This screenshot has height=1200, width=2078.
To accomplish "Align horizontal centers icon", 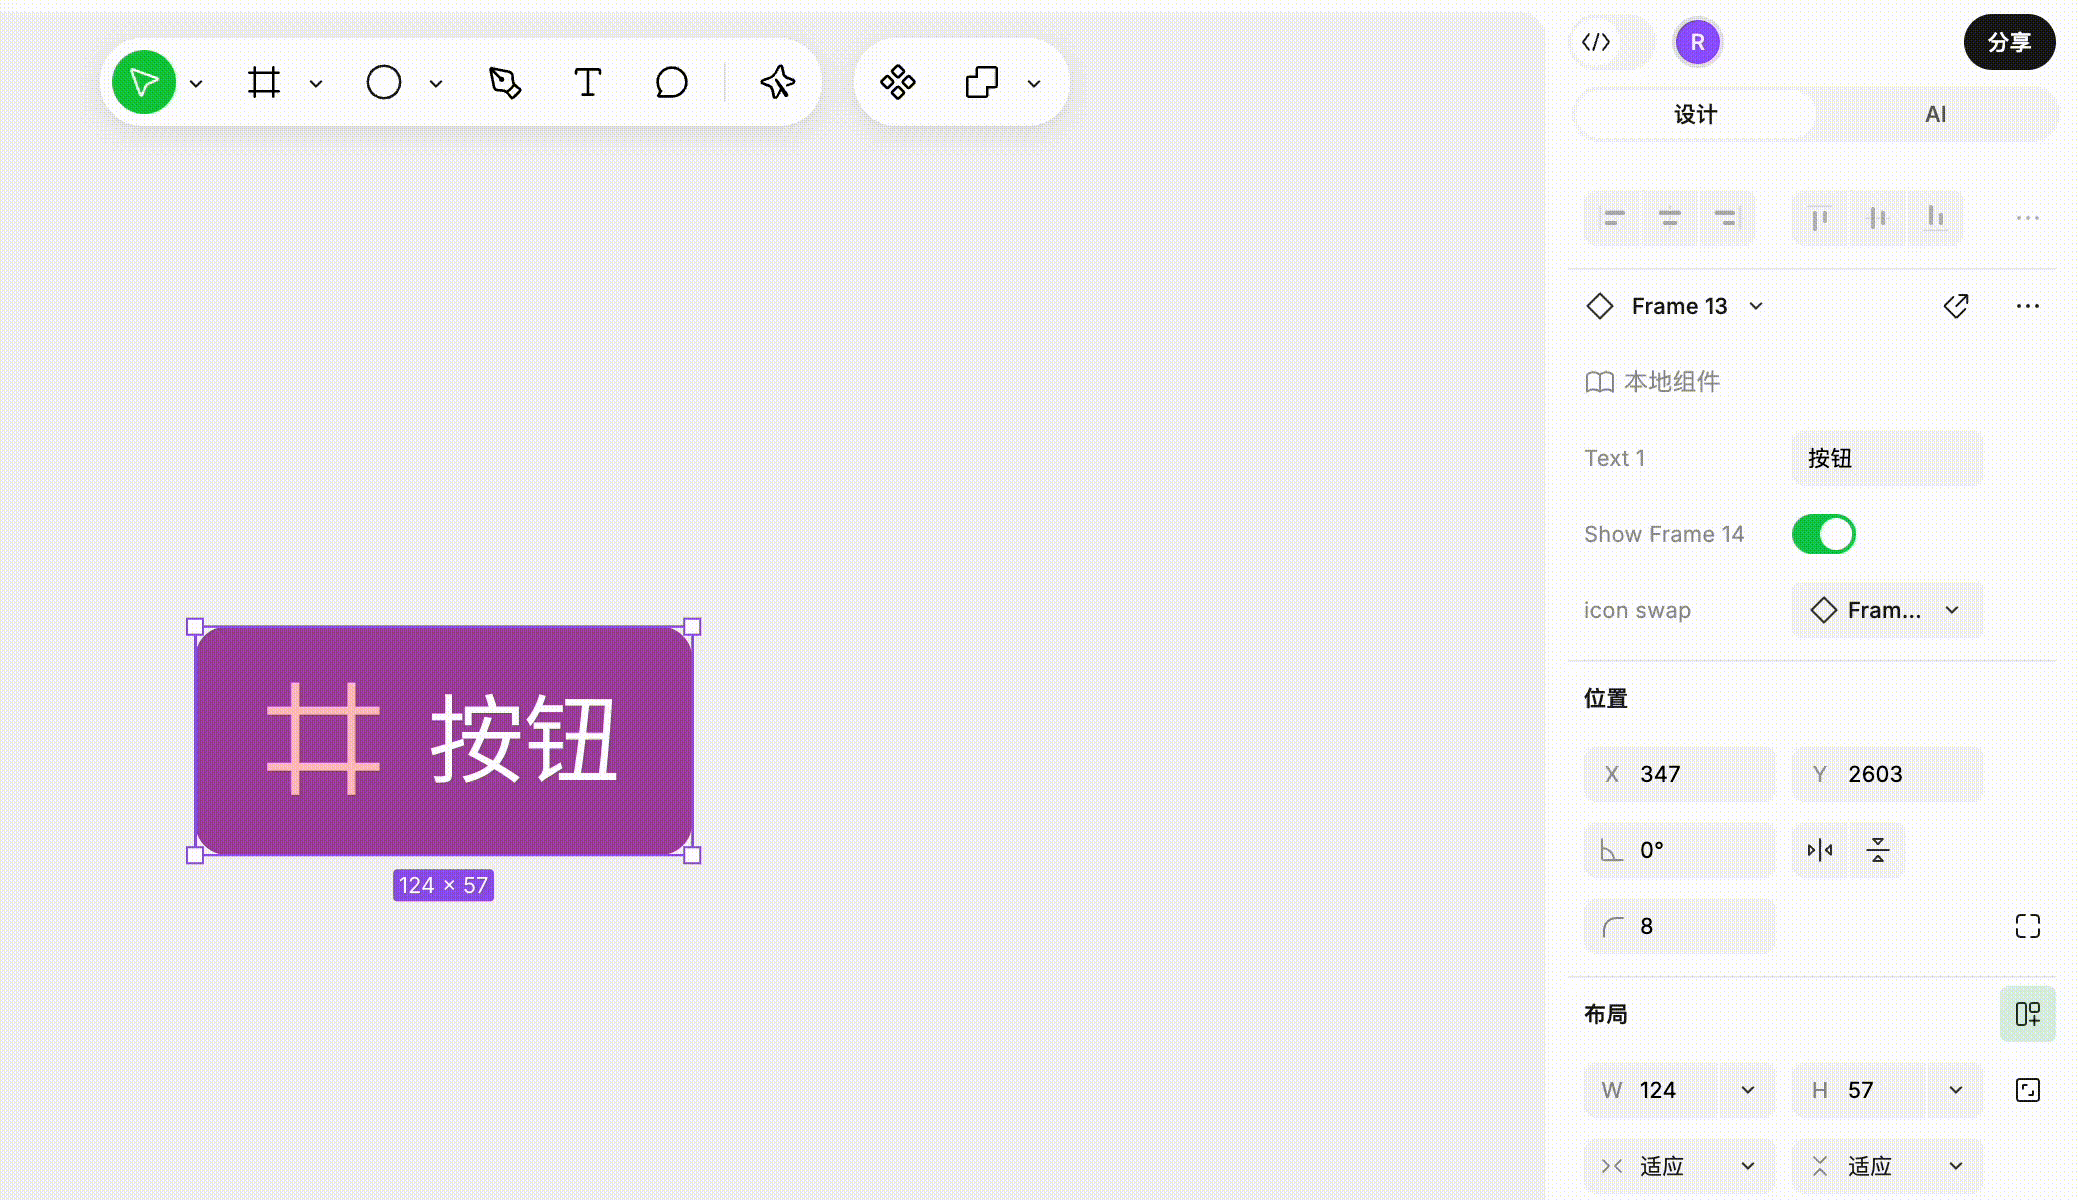I will pyautogui.click(x=1670, y=217).
